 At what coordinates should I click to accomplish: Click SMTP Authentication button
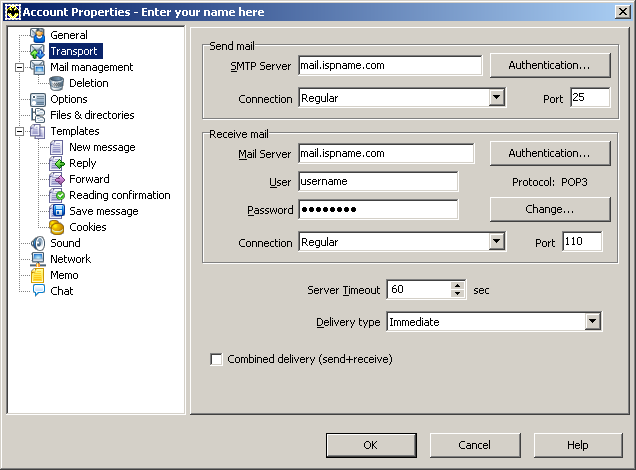pyautogui.click(x=549, y=65)
